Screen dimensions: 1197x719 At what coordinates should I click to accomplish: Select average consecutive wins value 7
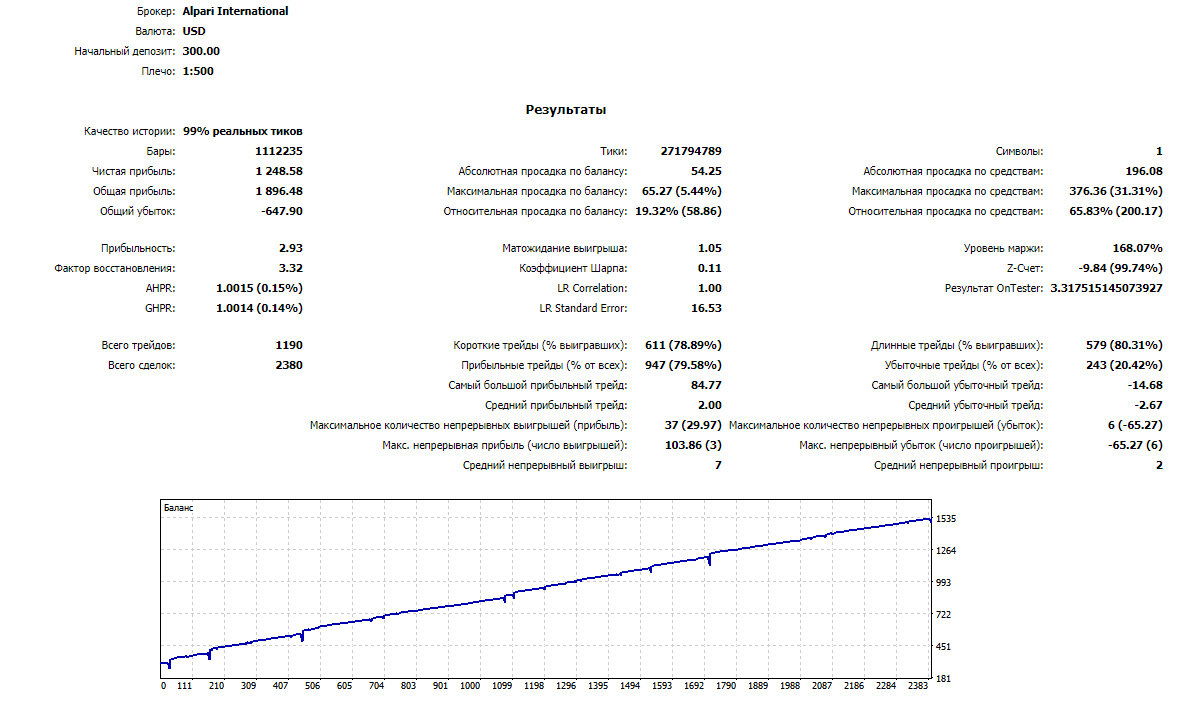718,464
